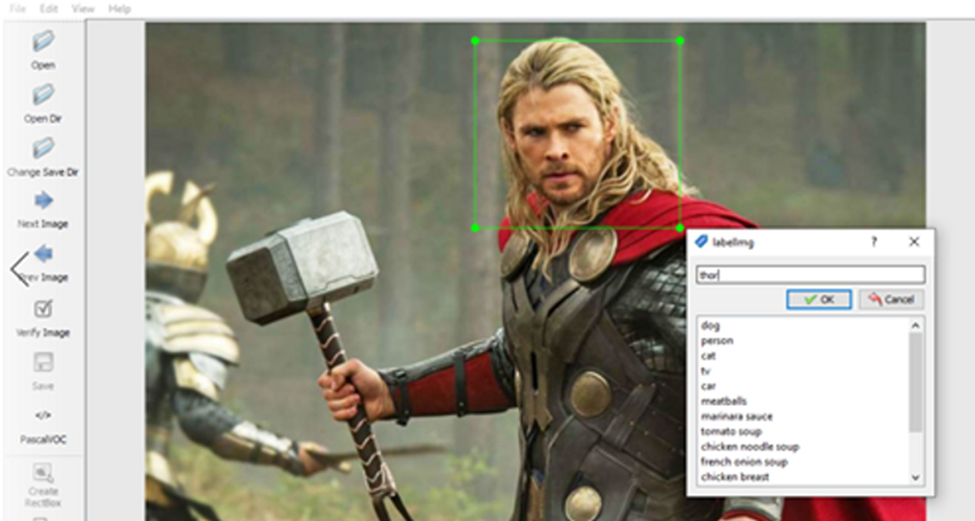This screenshot has height=521, width=975.
Task: Click top-right bounding box vertex
Action: [680, 41]
